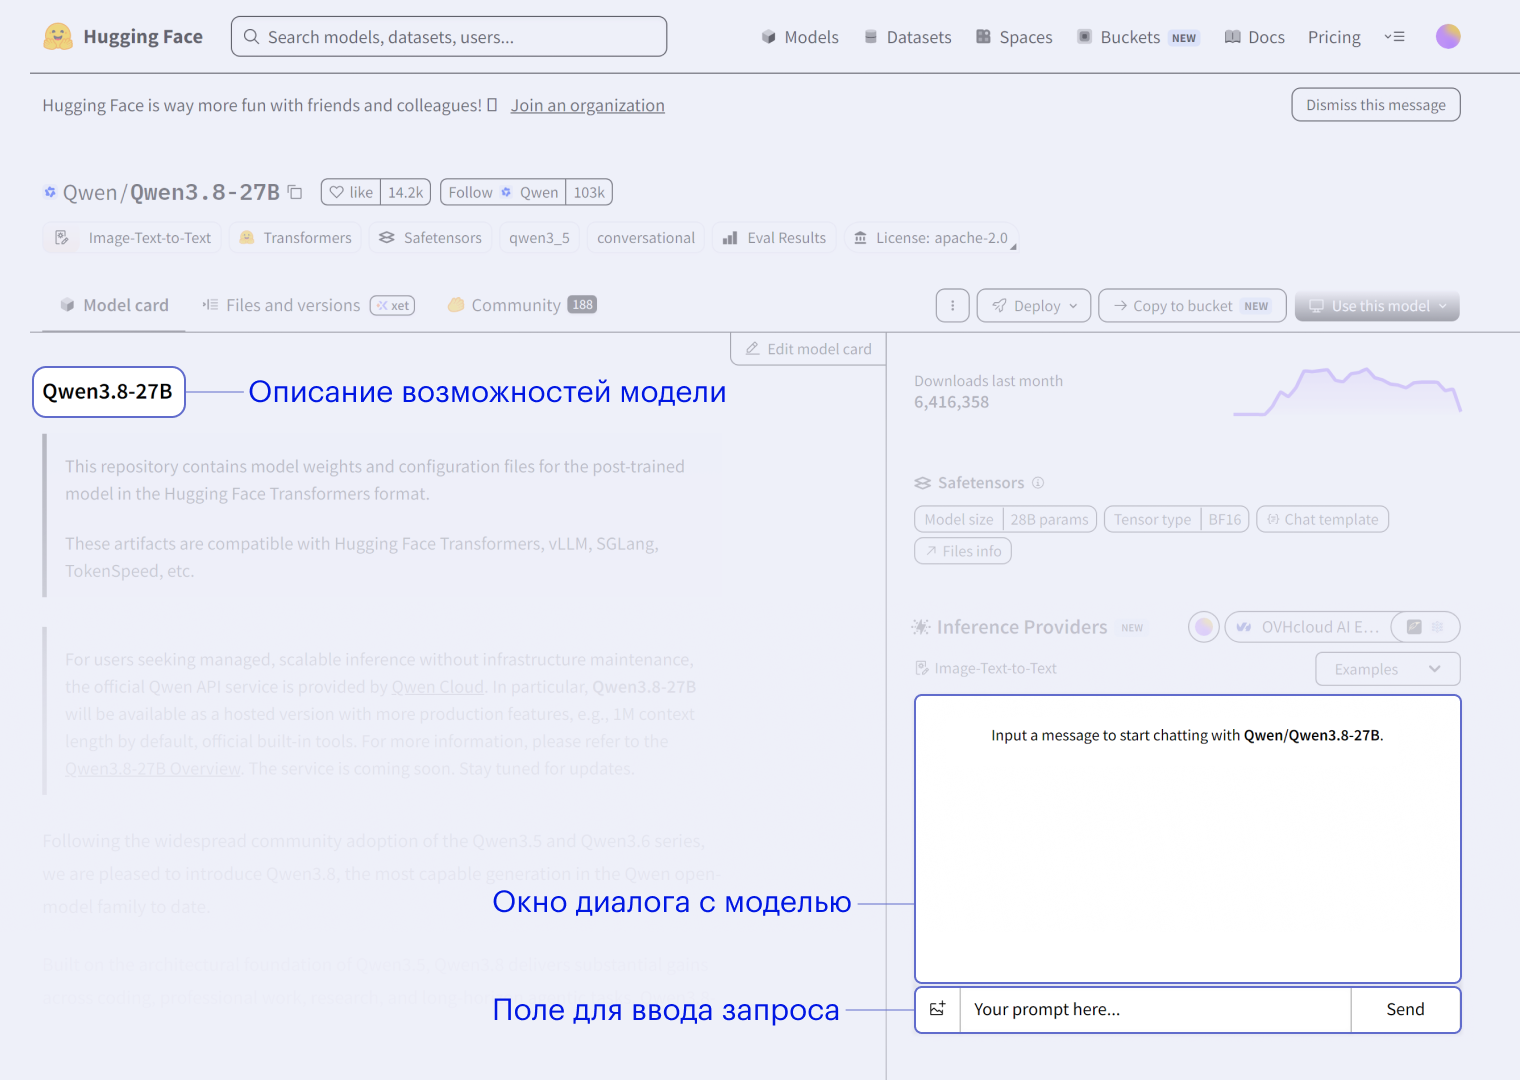Click the Eval Results tag
The width and height of the screenshot is (1520, 1080).
point(775,238)
